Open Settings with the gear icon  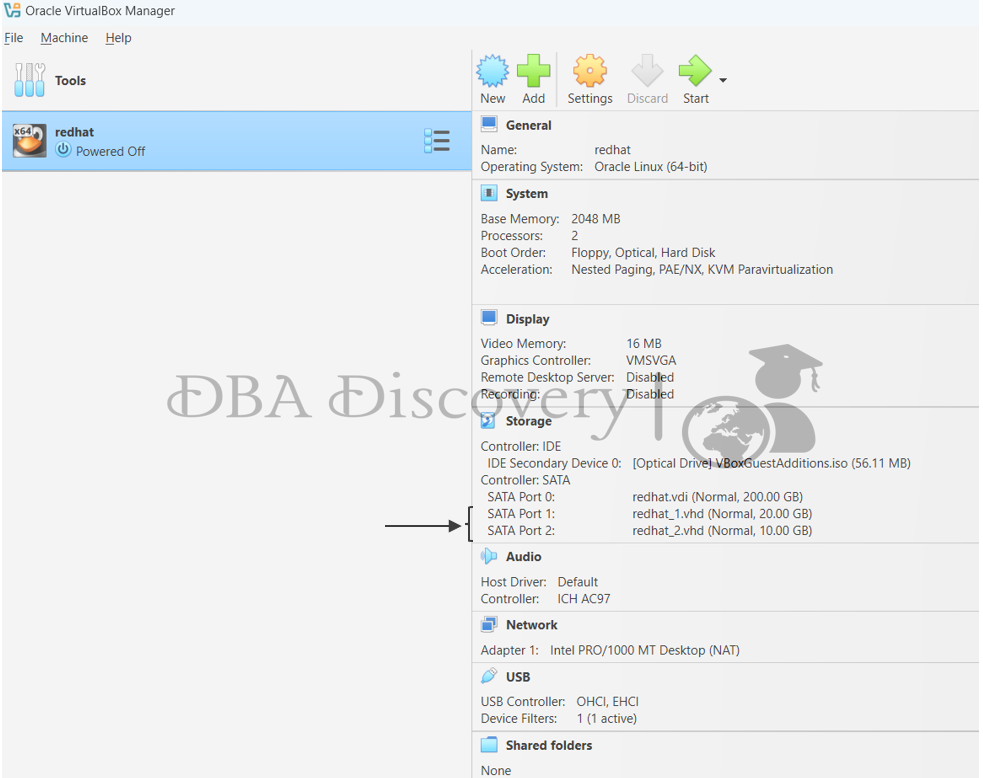coord(589,72)
